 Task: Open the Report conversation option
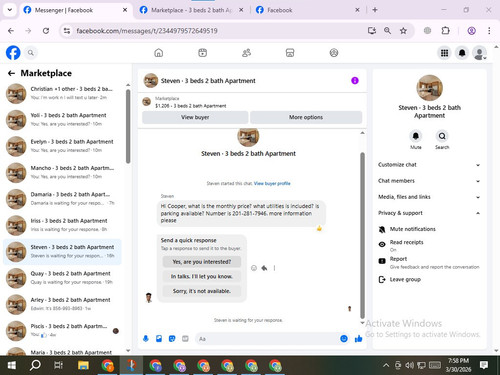430,262
